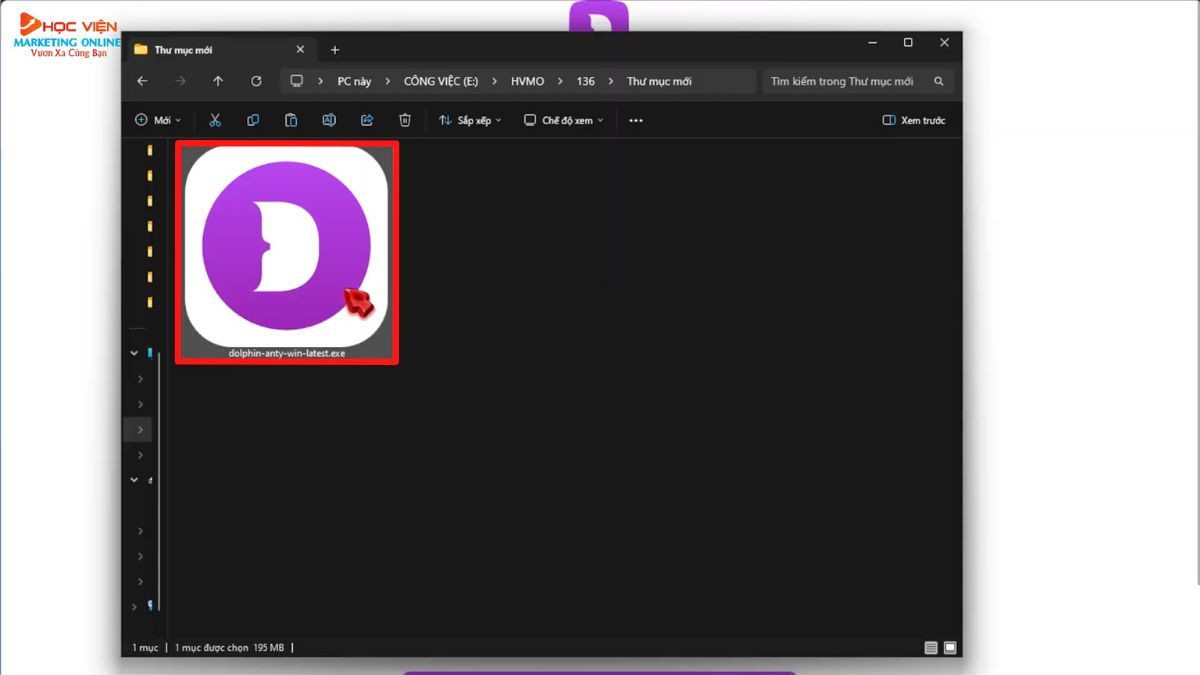
Task: Minimize the File Explorer window
Action: [872, 43]
